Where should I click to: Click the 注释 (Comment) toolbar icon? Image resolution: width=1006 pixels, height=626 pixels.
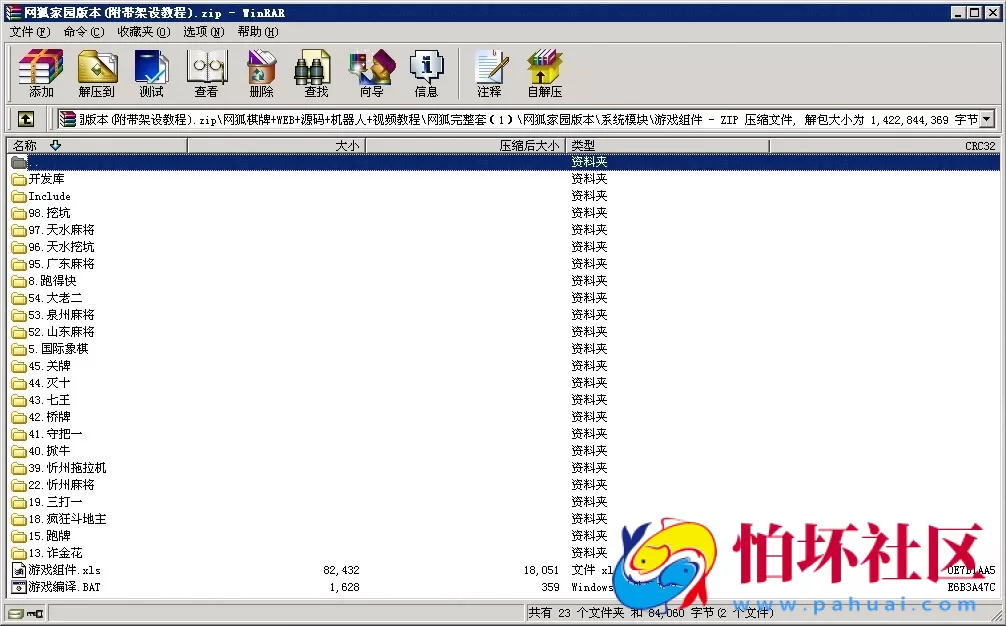(489, 72)
